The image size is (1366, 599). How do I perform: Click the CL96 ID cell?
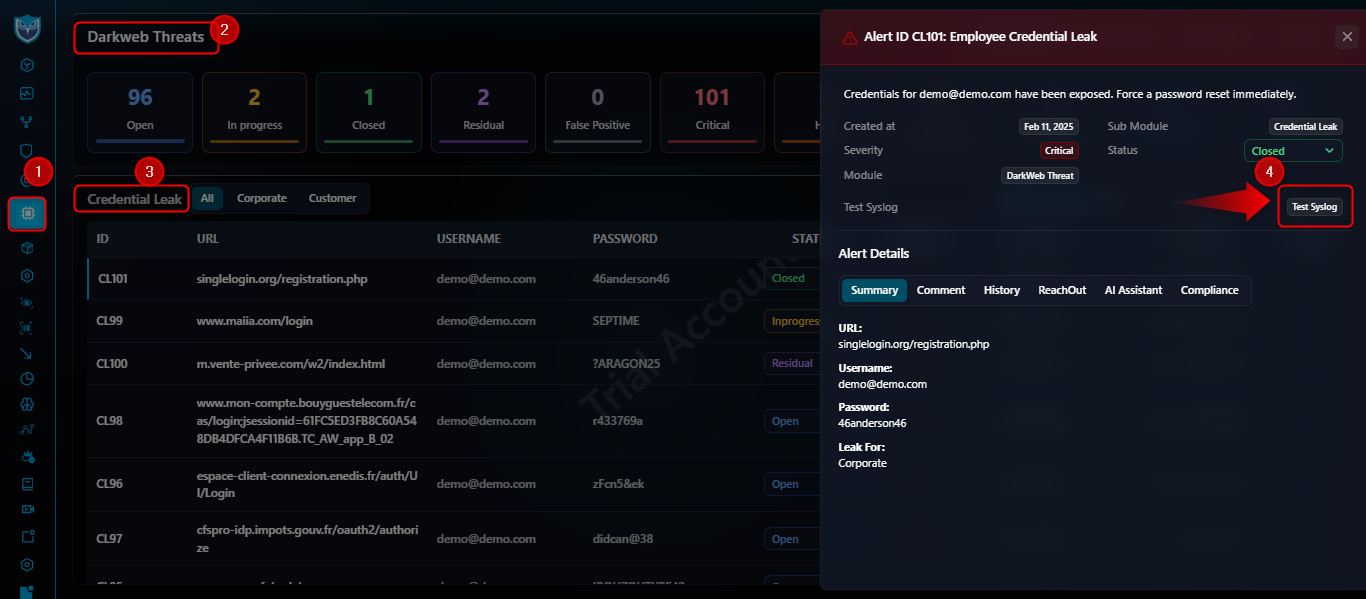(x=110, y=484)
